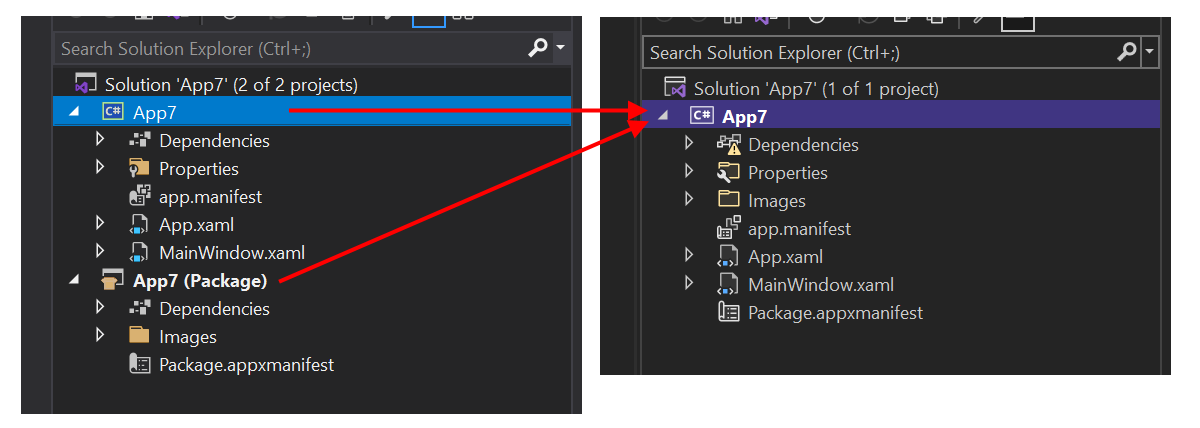Viewport: 1200px width, 428px height.
Task: Expand right panel App.xaml node
Action: pyautogui.click(x=689, y=257)
